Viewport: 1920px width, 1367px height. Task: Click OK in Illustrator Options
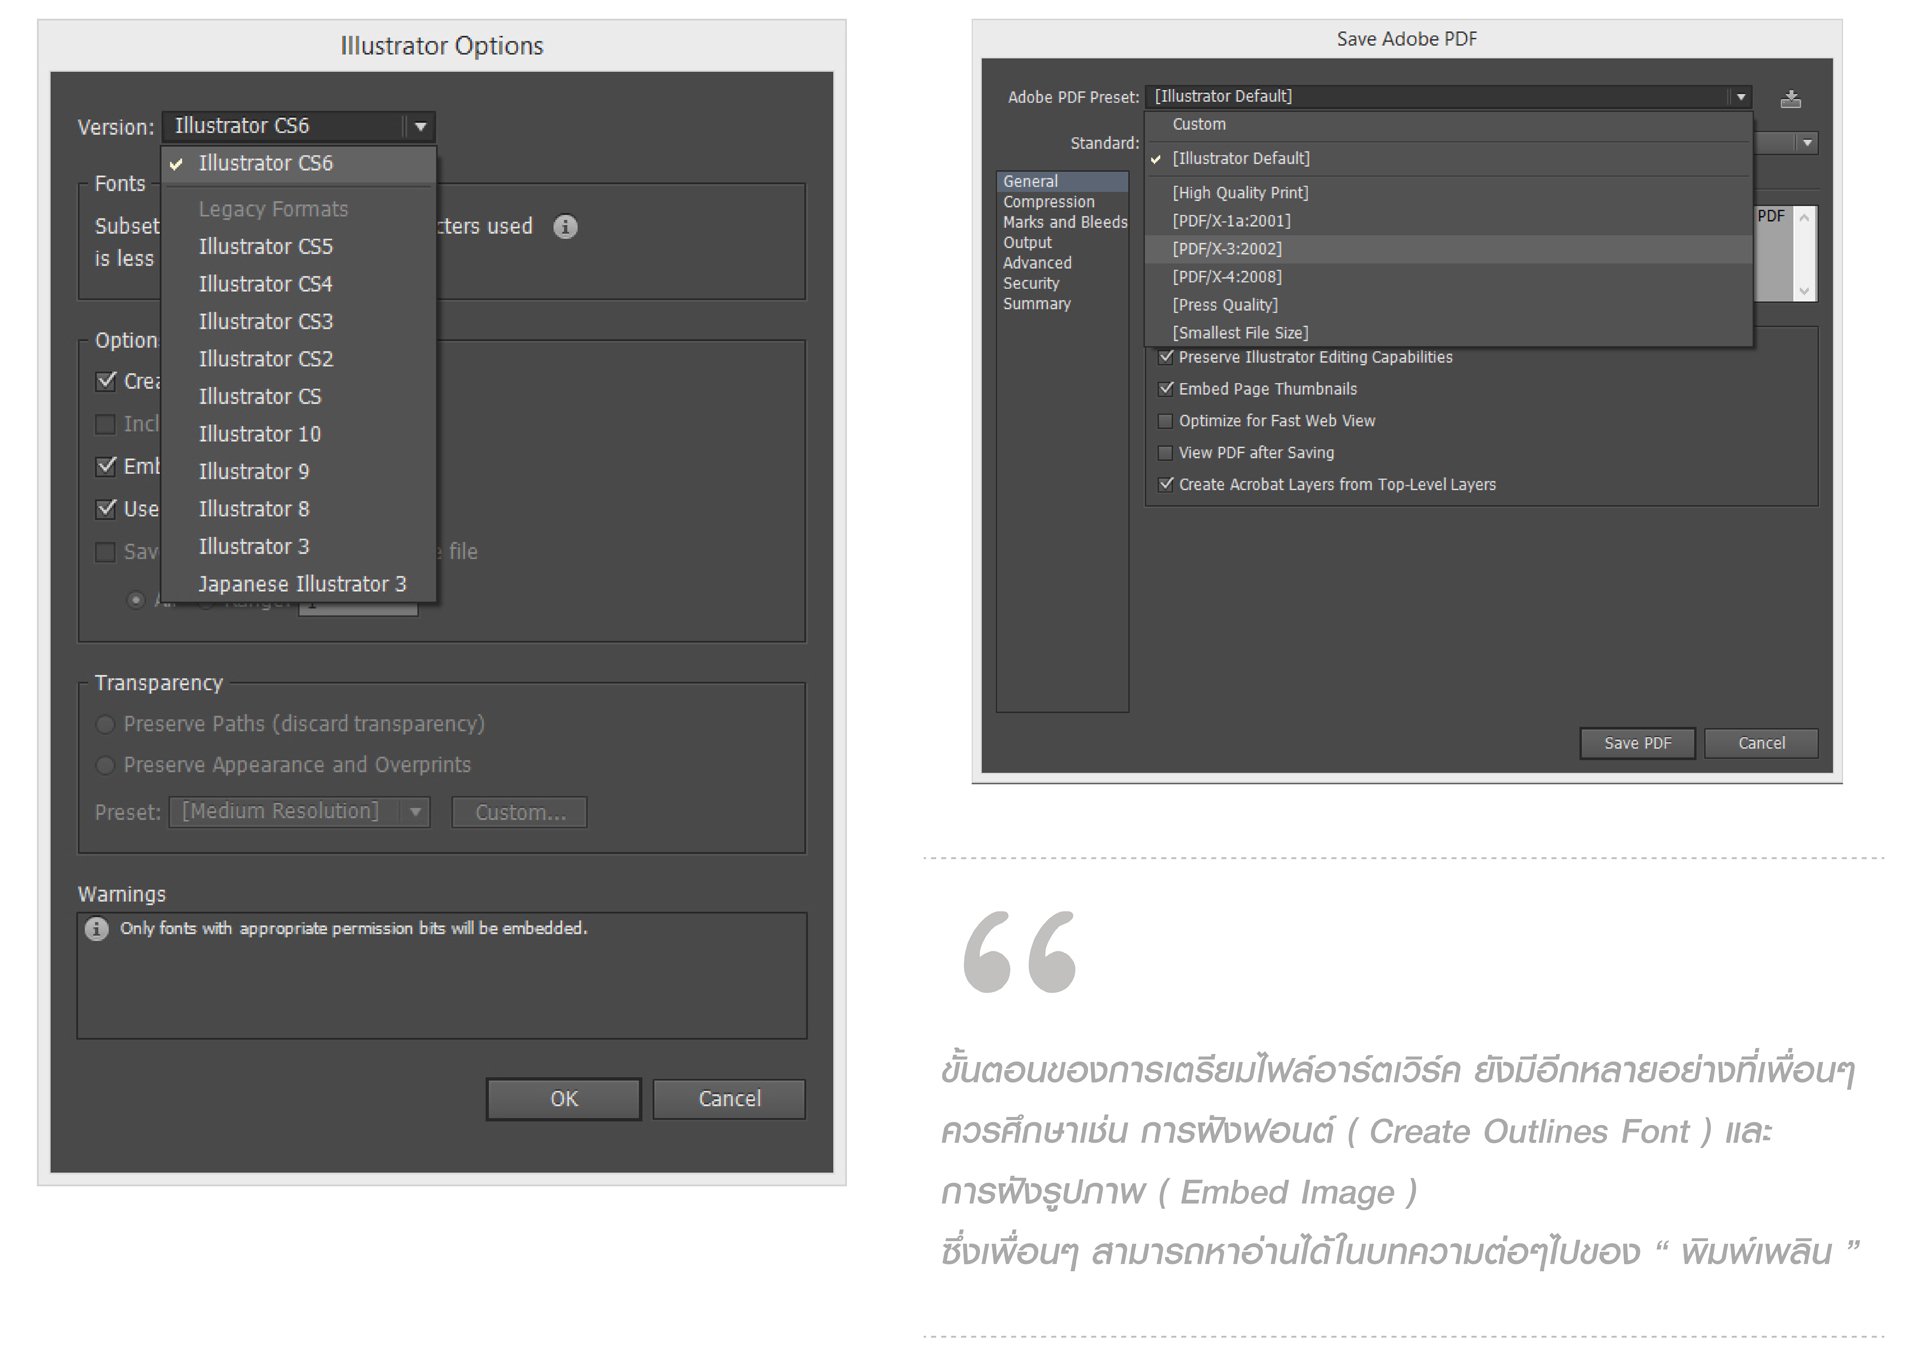pyautogui.click(x=563, y=1099)
